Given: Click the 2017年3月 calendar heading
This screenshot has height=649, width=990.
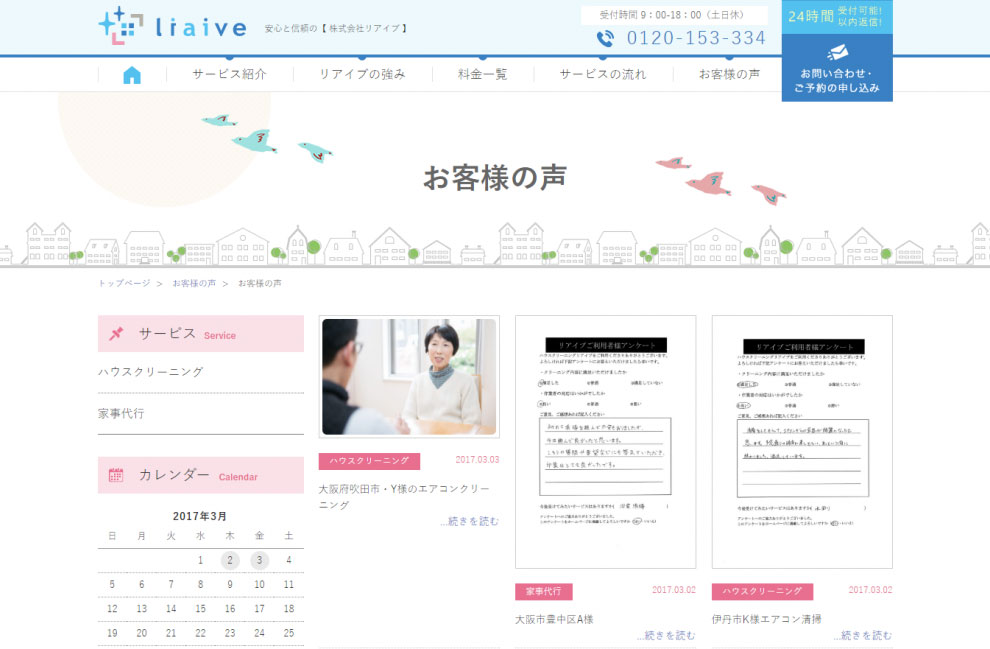Looking at the screenshot, I should click(x=200, y=516).
